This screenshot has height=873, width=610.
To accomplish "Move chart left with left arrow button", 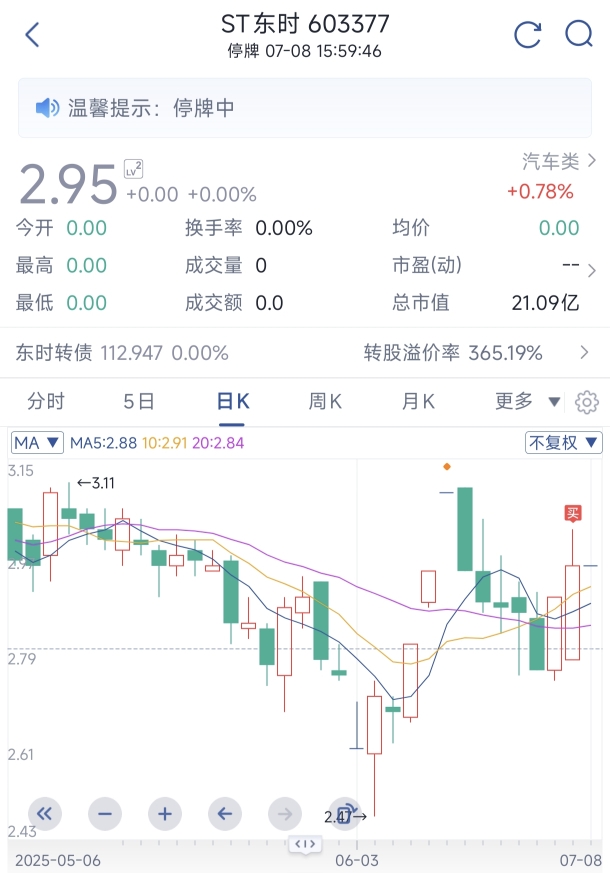I will [225, 814].
